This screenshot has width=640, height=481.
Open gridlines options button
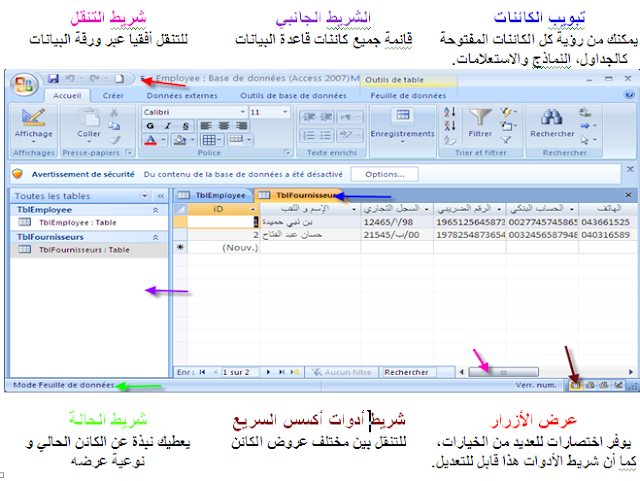click(211, 140)
